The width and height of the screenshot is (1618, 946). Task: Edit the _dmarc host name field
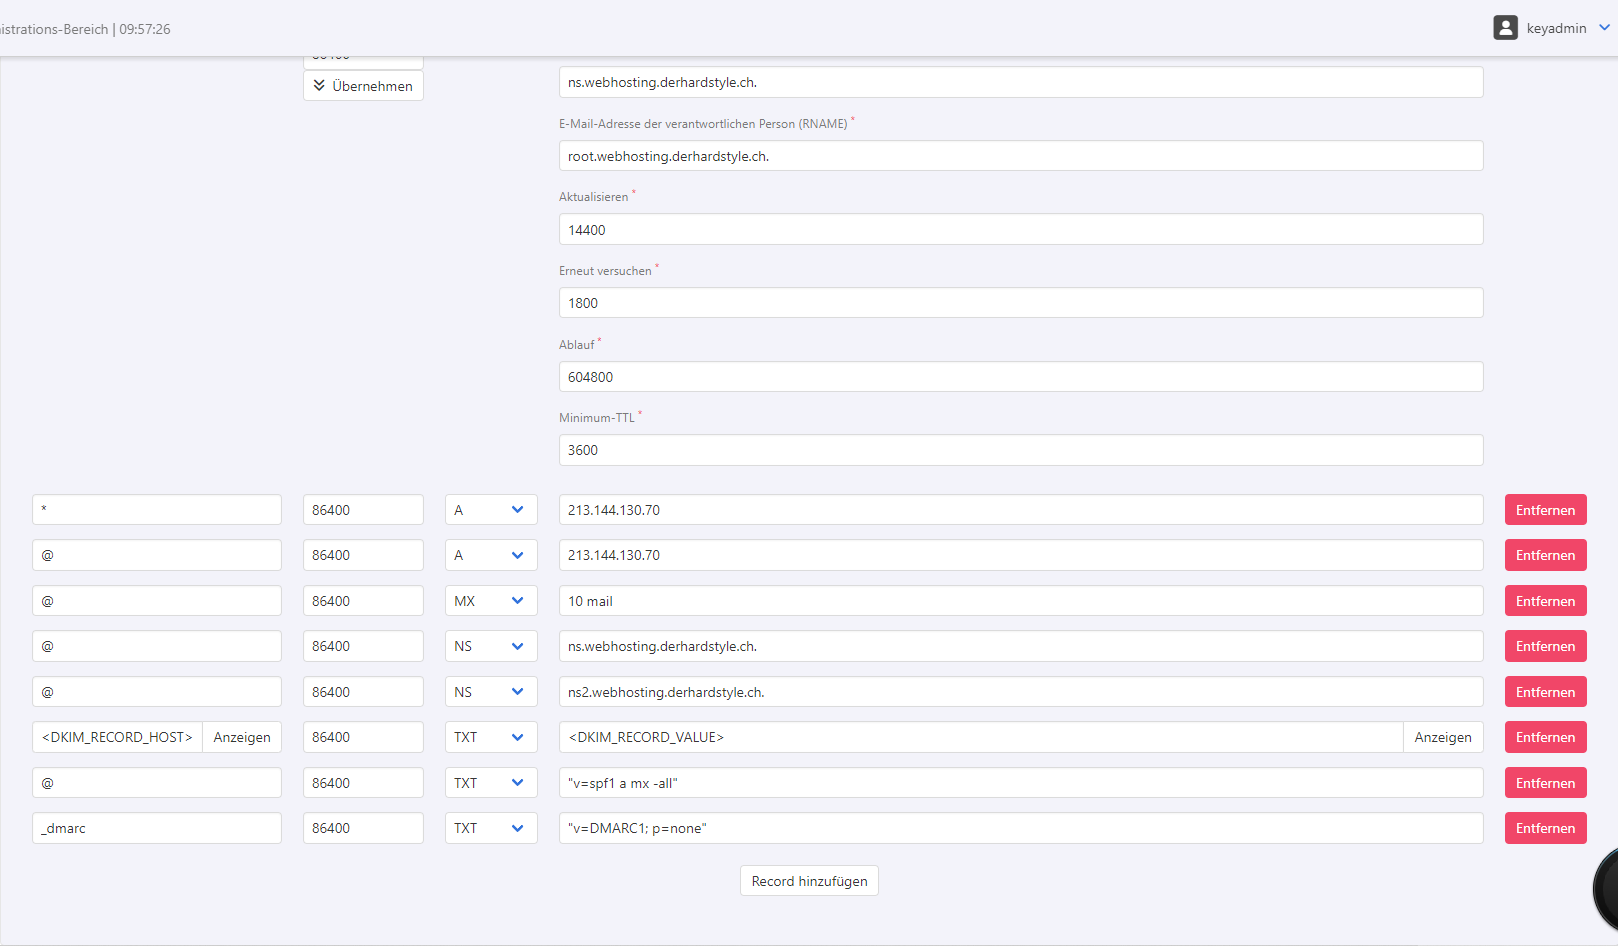pos(157,828)
